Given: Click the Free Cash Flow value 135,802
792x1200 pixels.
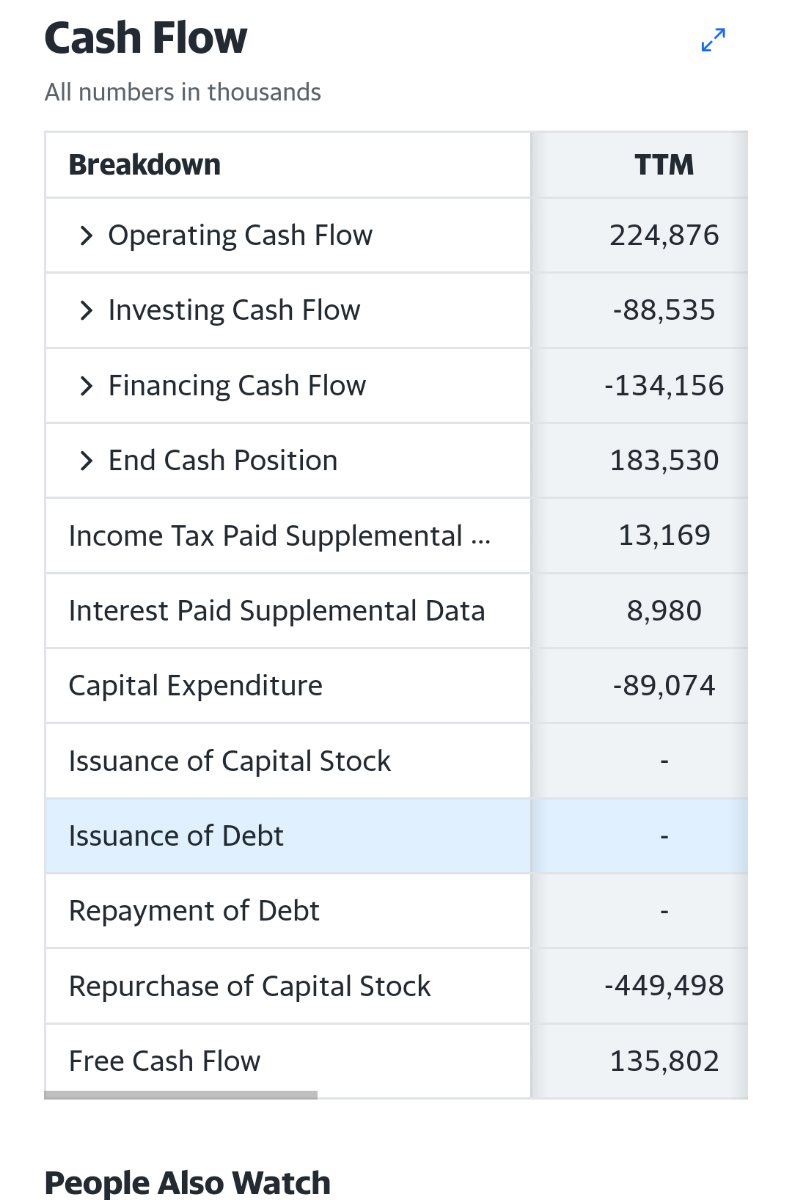Looking at the screenshot, I should [664, 1061].
